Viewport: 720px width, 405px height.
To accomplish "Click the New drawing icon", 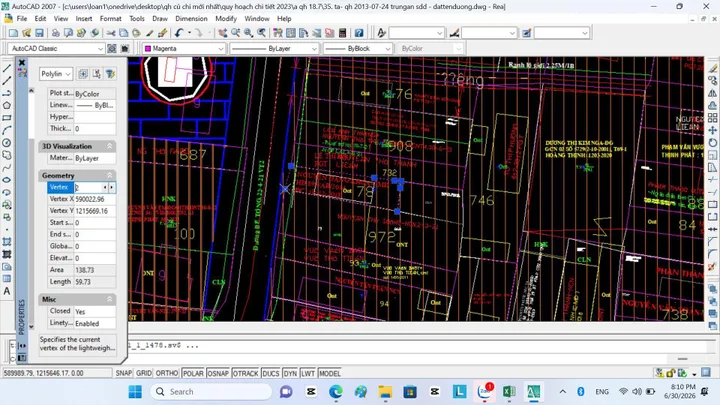I will [13, 33].
